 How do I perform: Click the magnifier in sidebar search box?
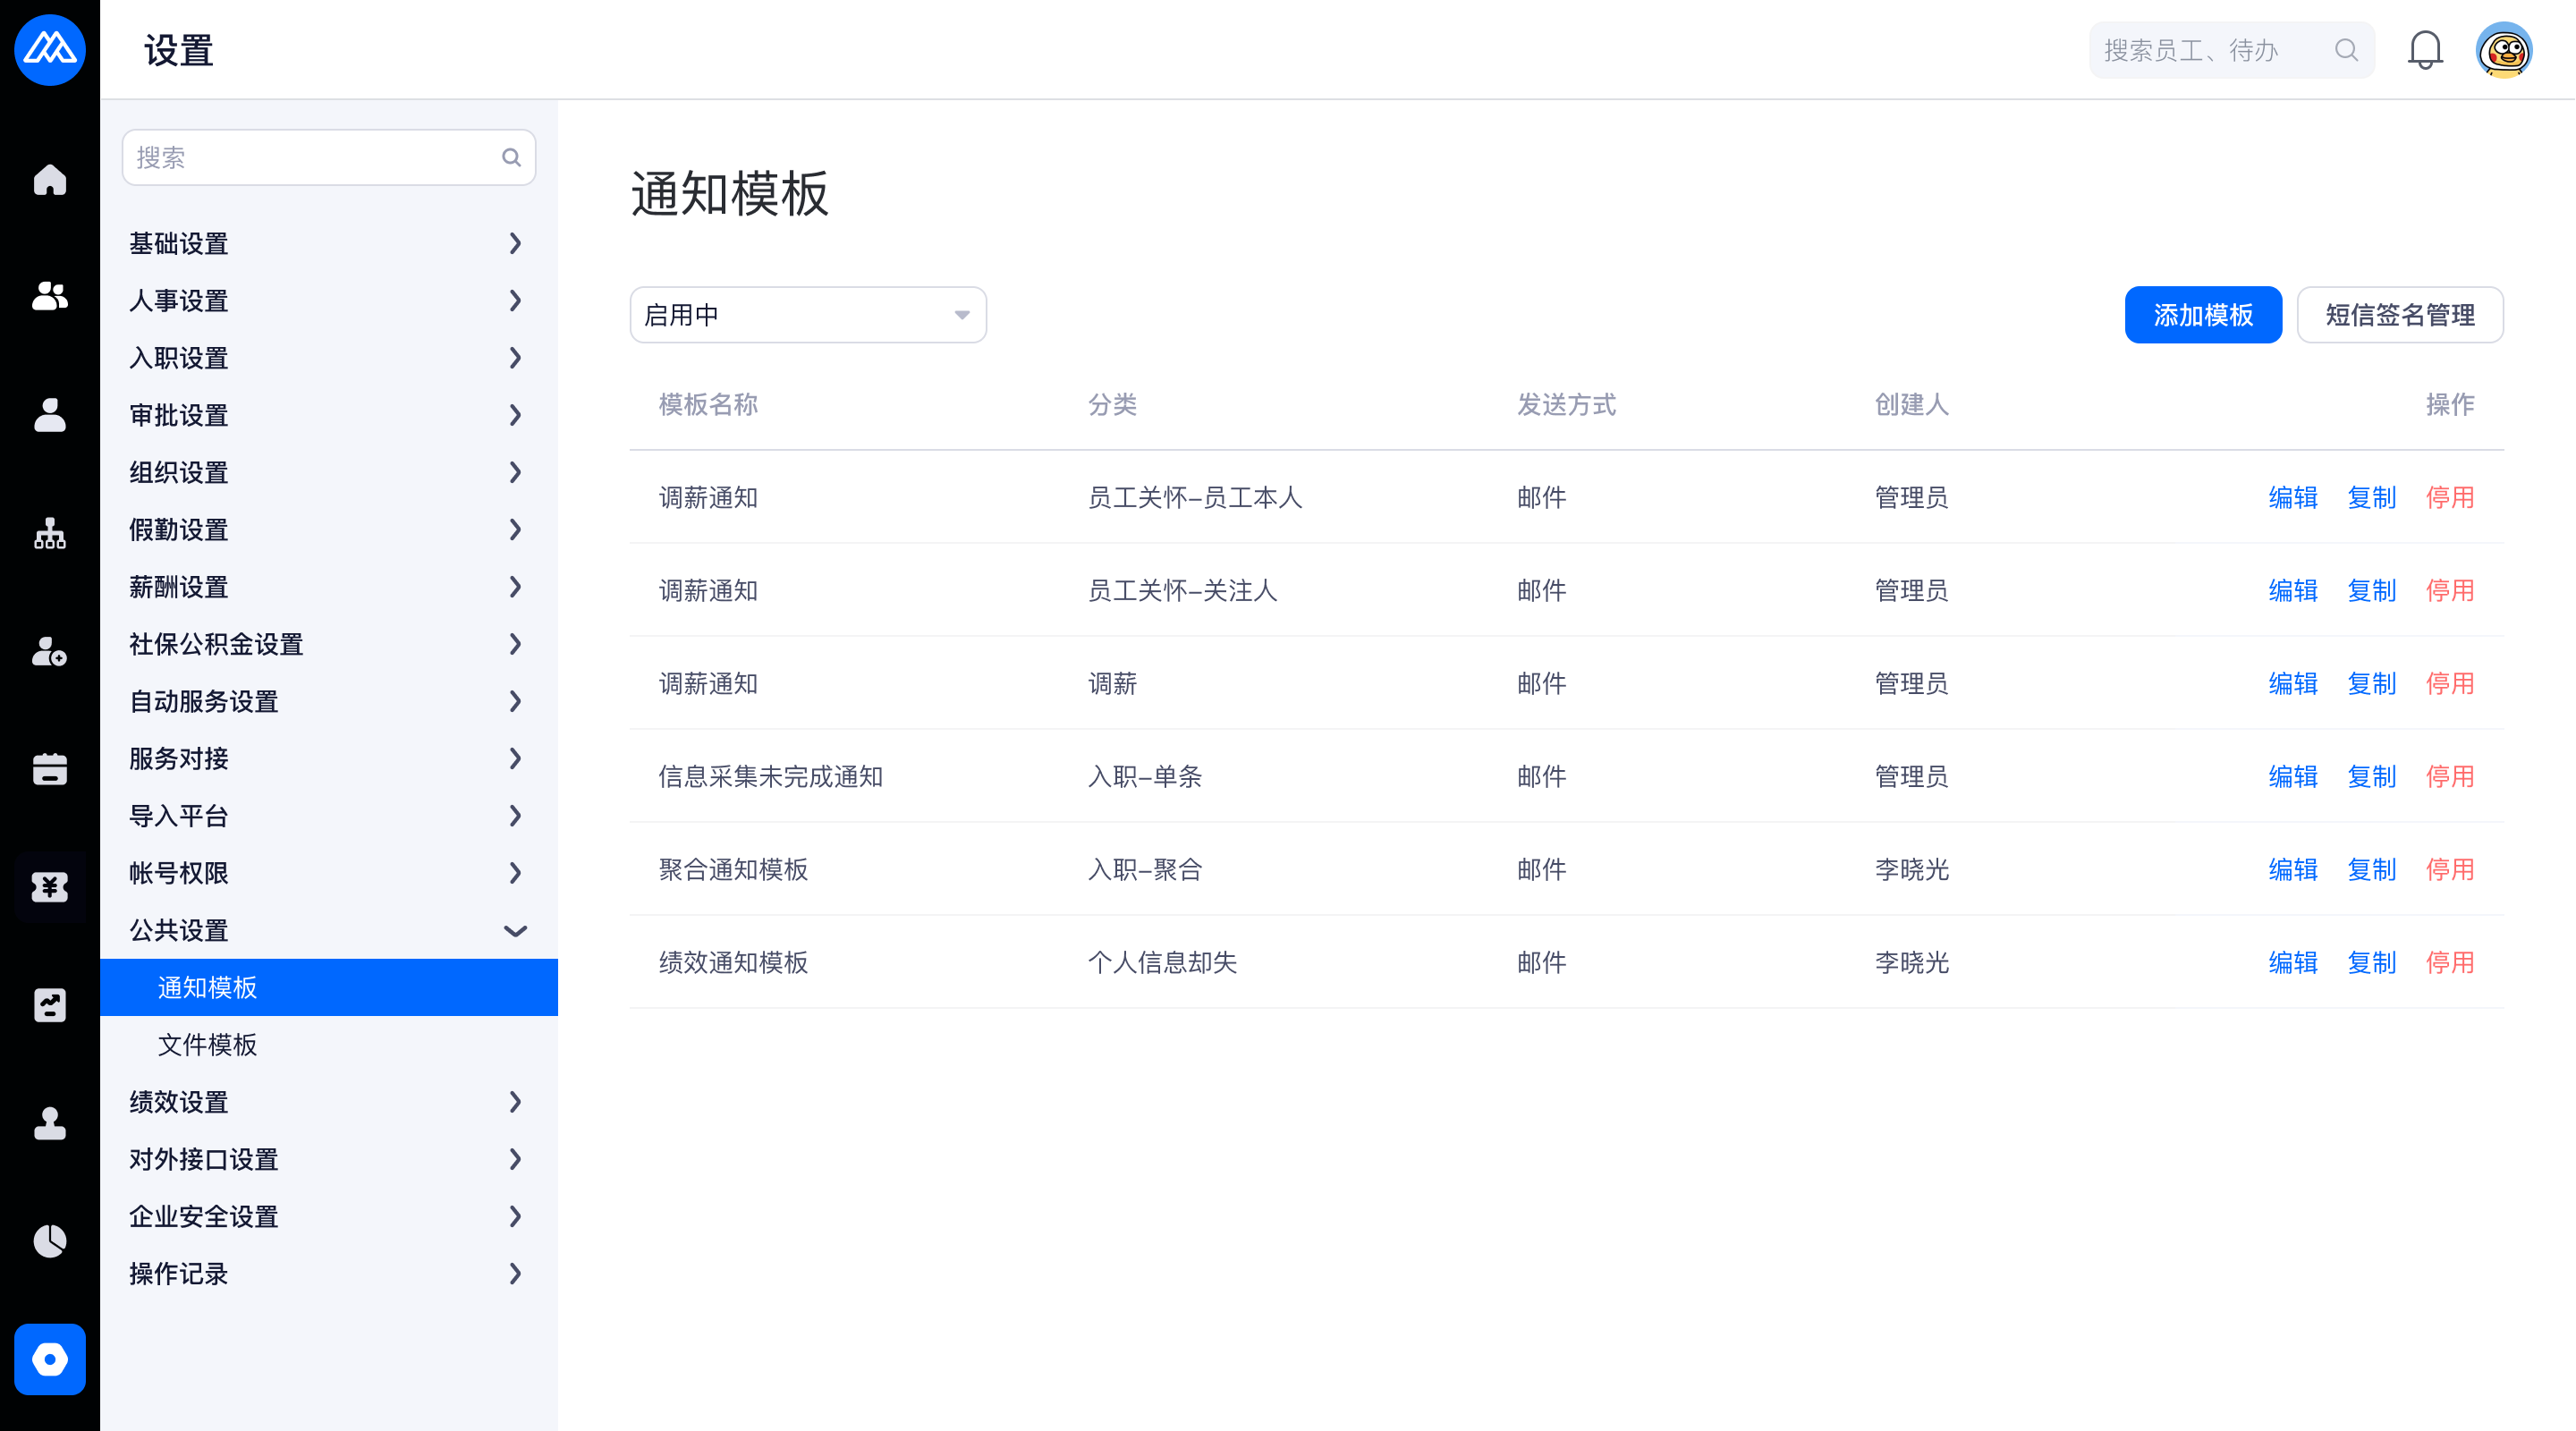511,157
